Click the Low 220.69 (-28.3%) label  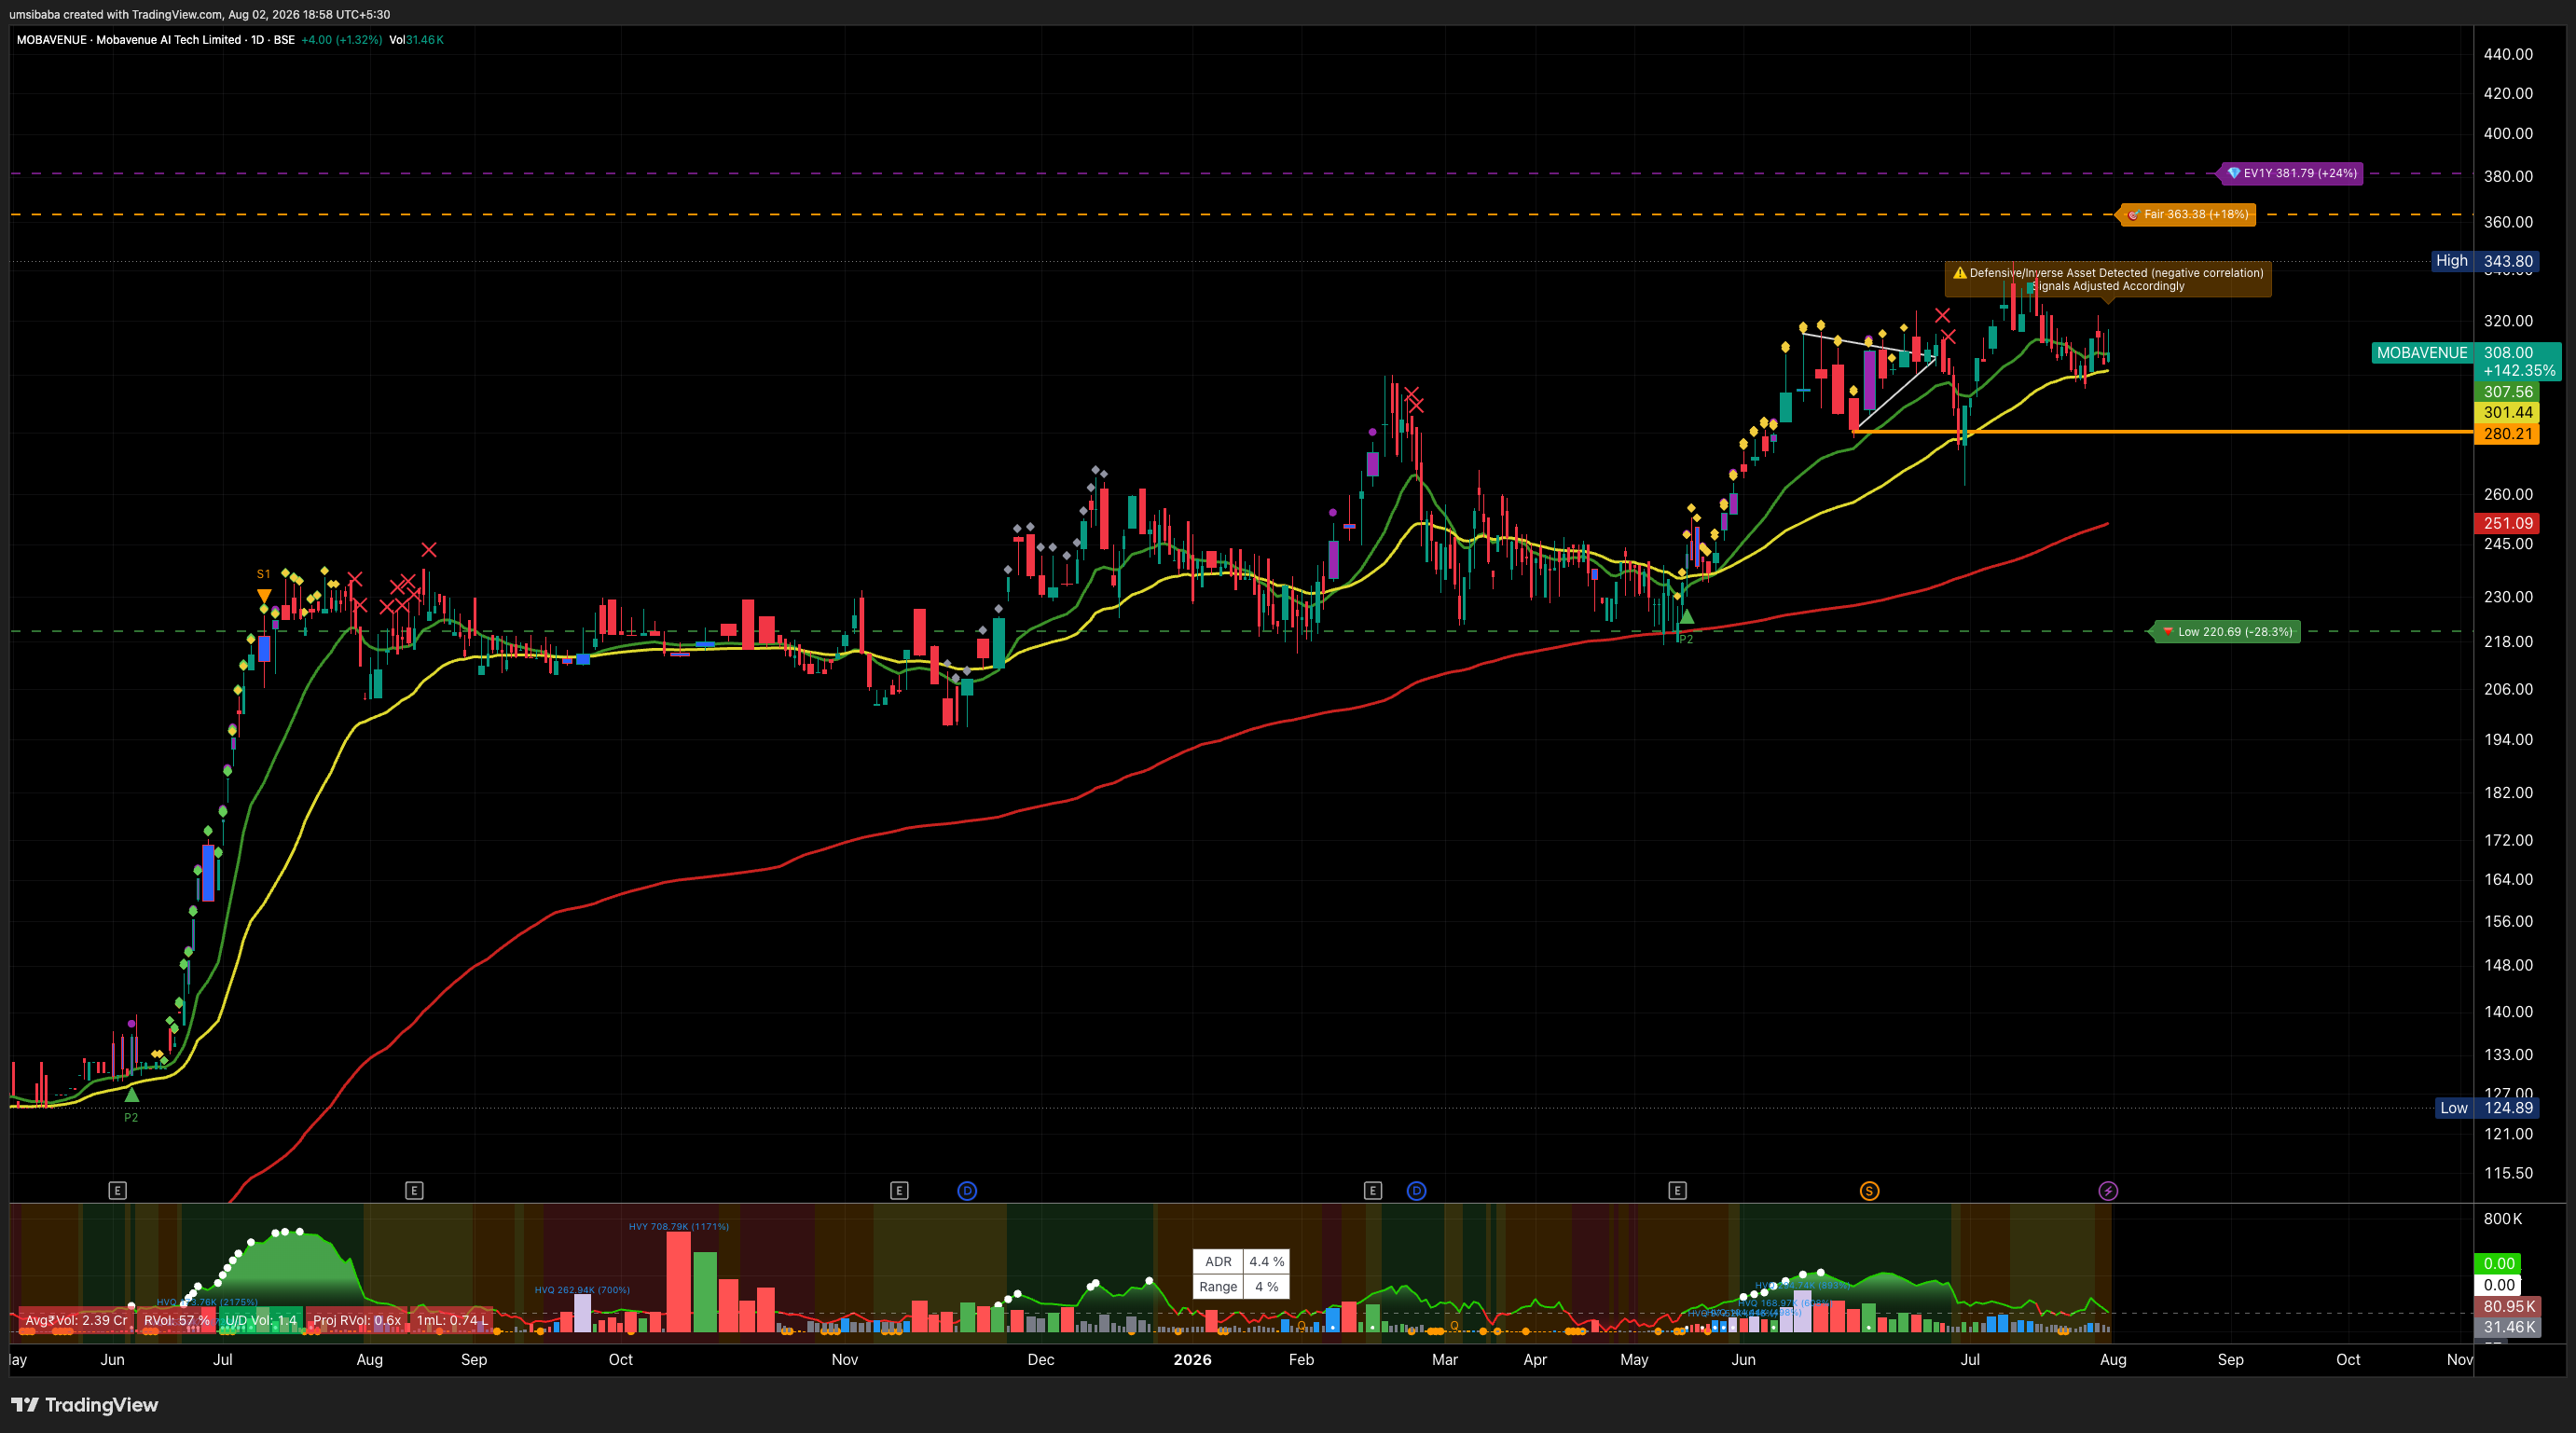(x=2226, y=631)
